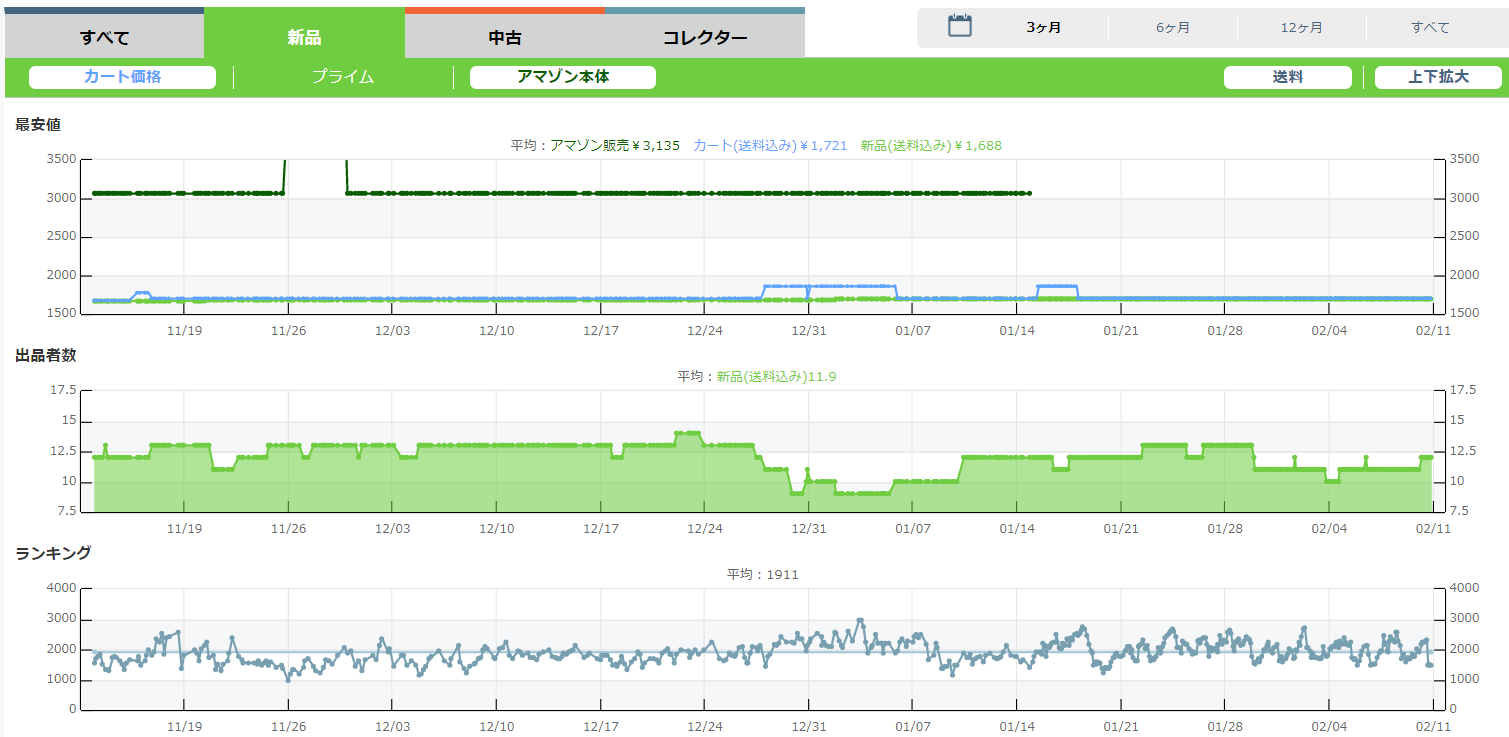Select the 3ヶ月 time range
The height and width of the screenshot is (737, 1509).
pos(1043,28)
